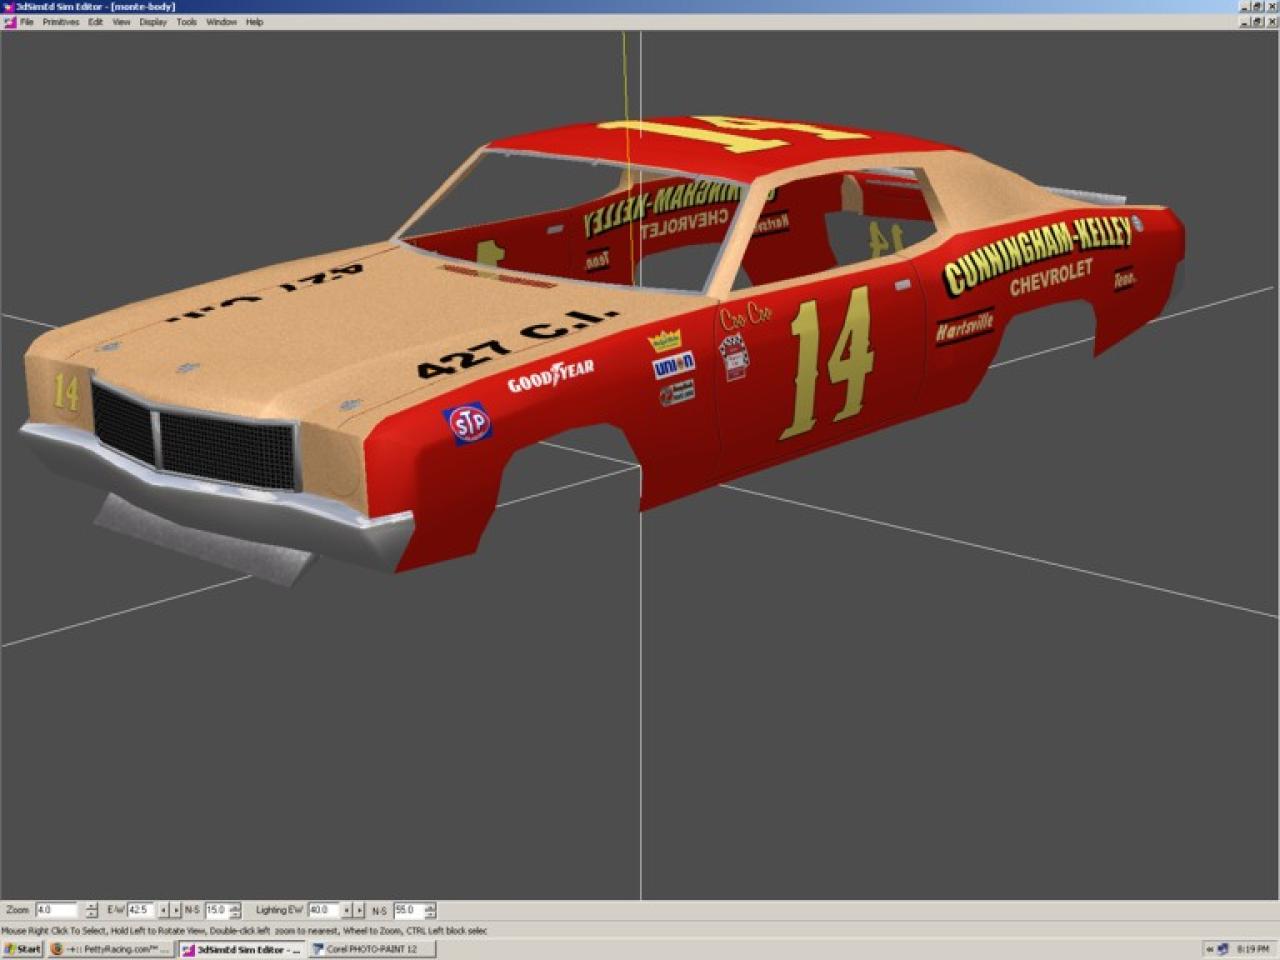This screenshot has width=1280, height=960.
Task: Click the Firefox PettyRacing.com taskbar button
Action: tap(110, 949)
